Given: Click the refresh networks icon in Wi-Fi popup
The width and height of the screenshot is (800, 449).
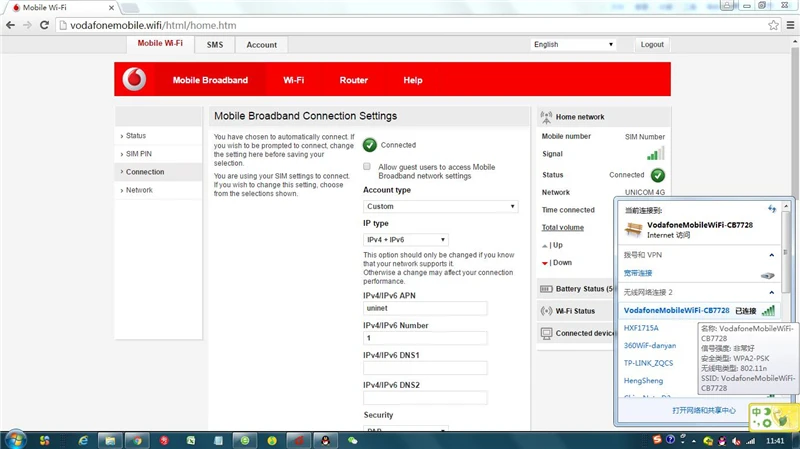Looking at the screenshot, I should click(x=771, y=208).
